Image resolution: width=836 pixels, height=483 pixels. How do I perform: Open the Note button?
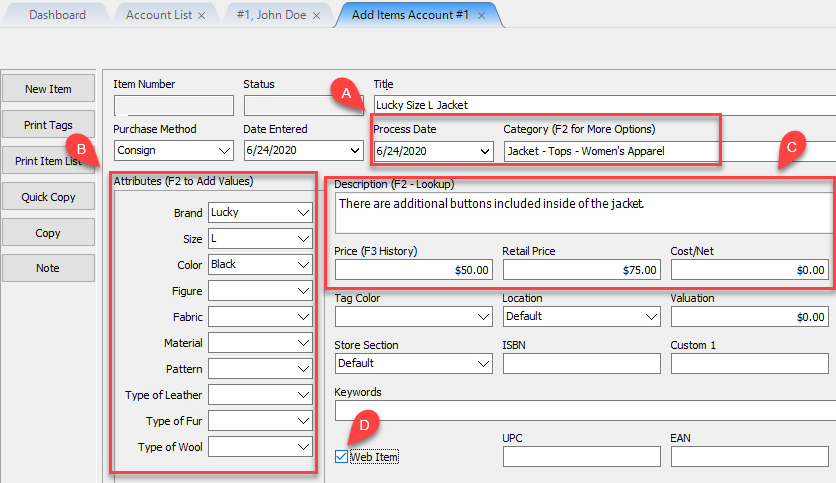pos(49,268)
